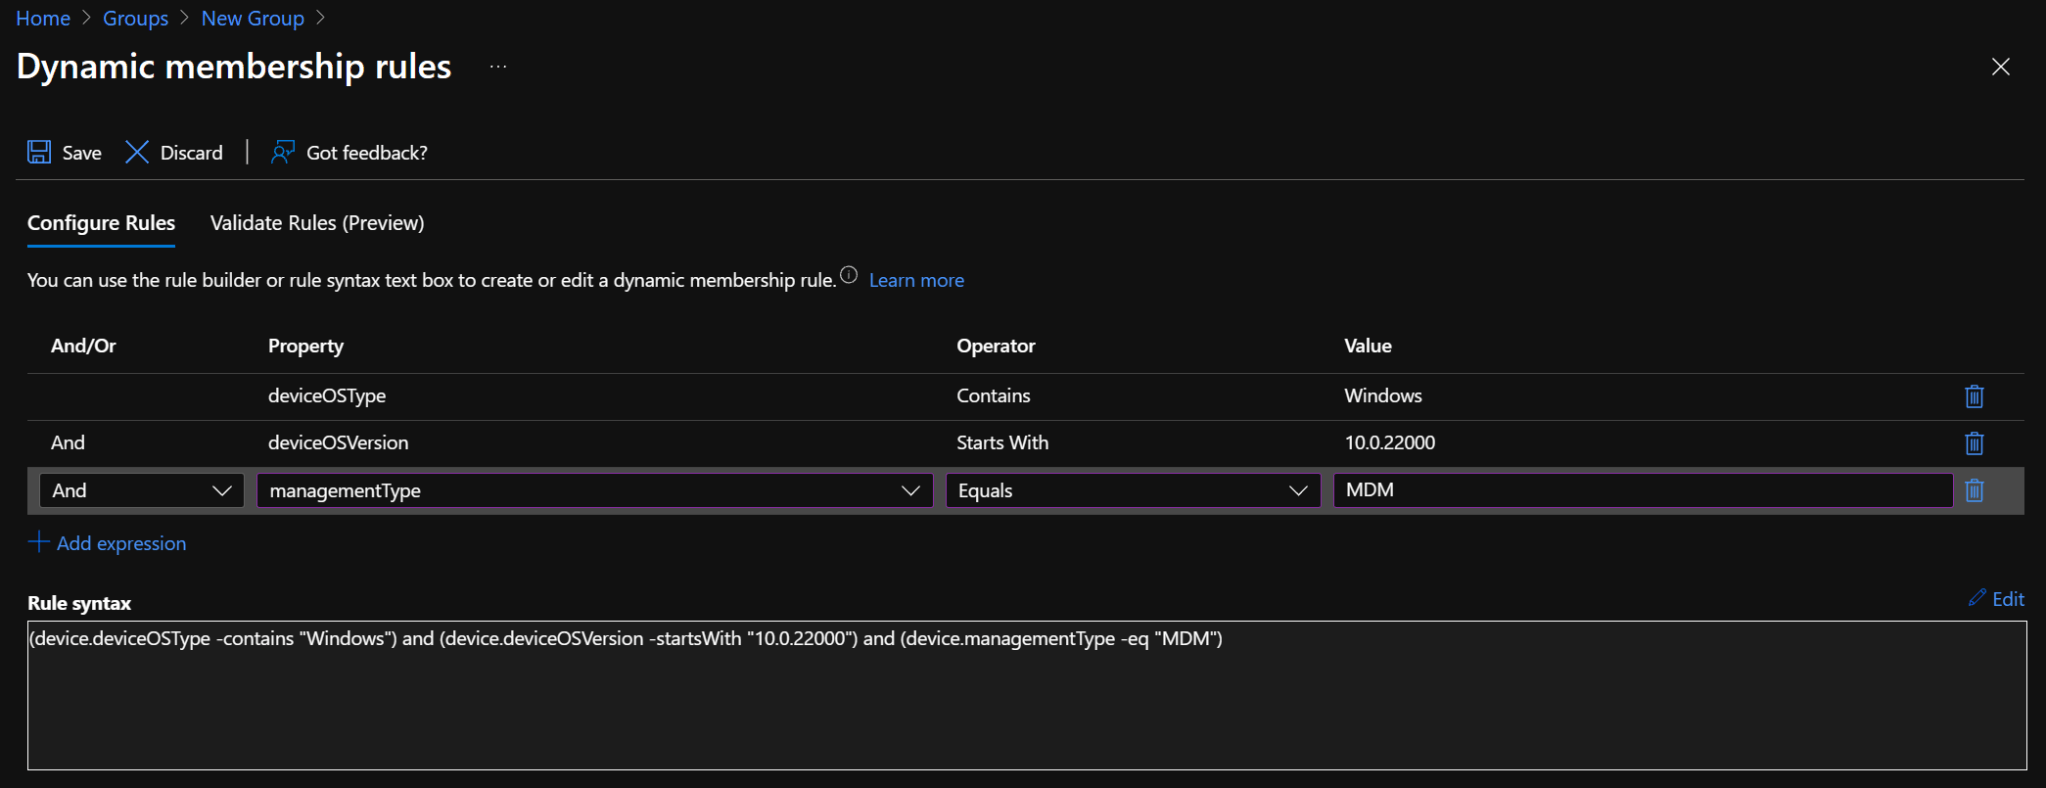Click the Property column header
This screenshot has width=2046, height=788.
[305, 346]
